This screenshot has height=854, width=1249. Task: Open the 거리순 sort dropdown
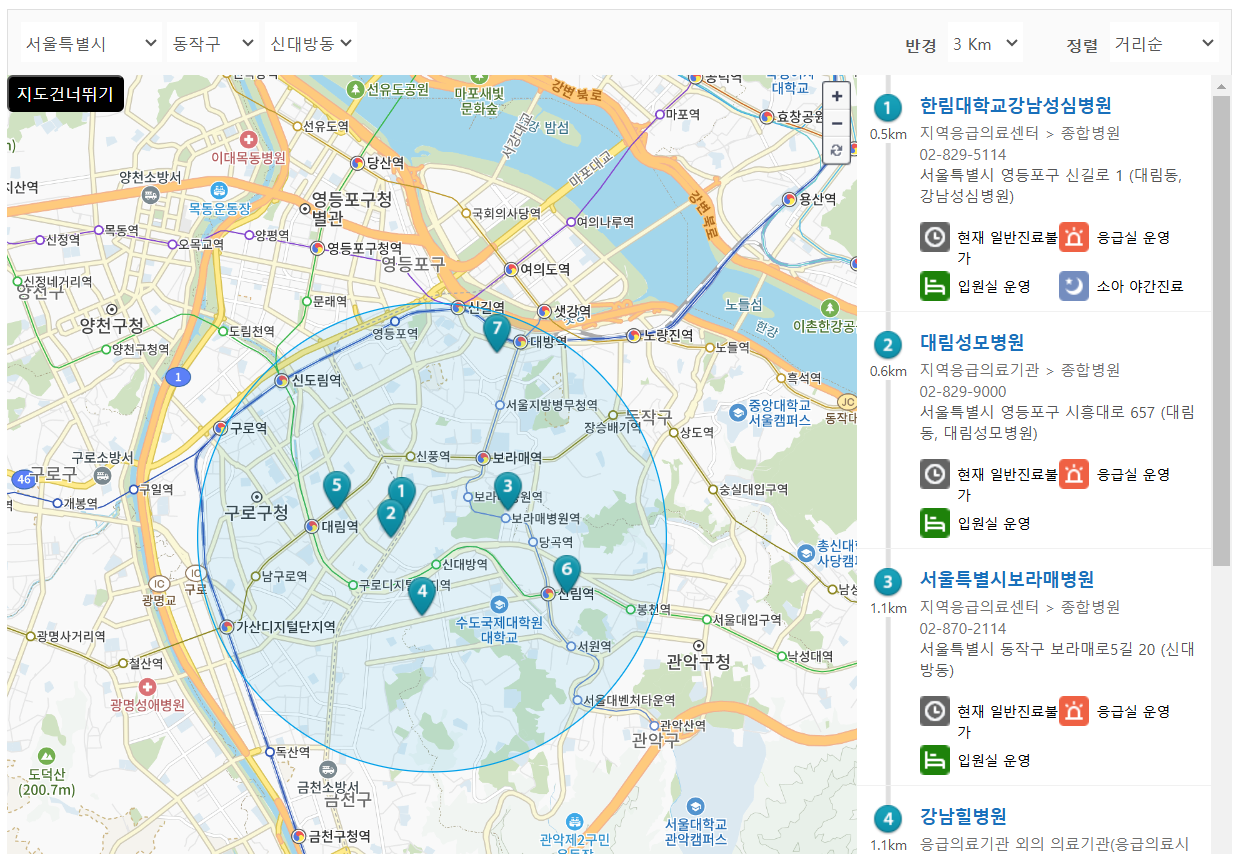pos(1164,43)
